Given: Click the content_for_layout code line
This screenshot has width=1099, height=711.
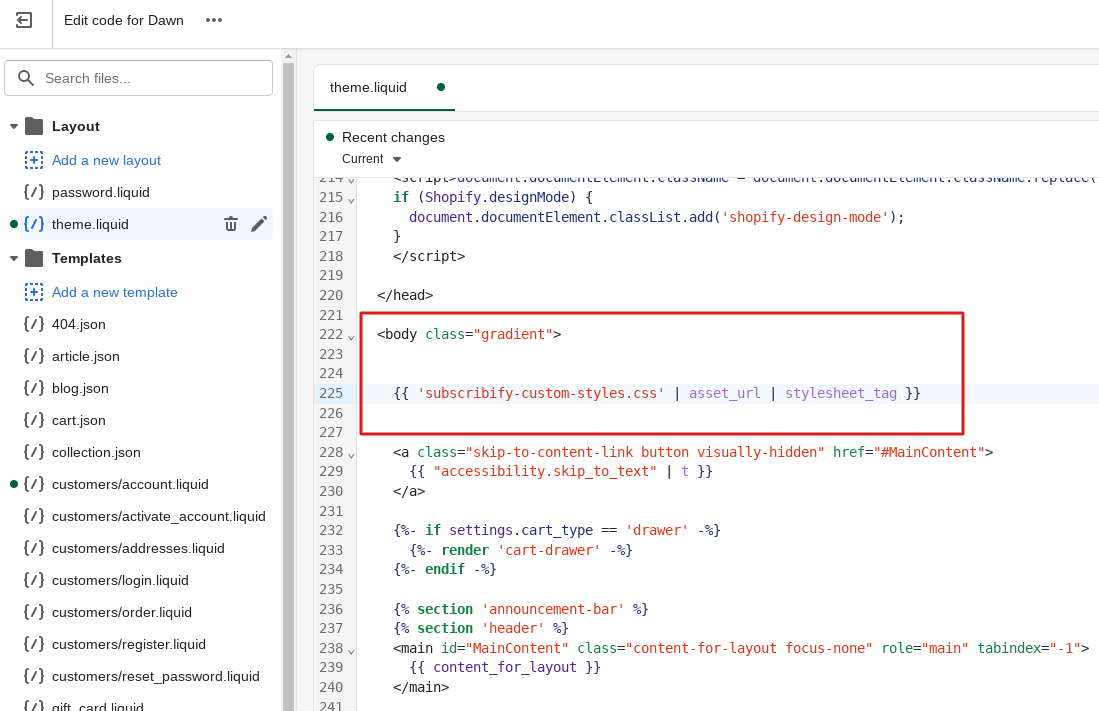Looking at the screenshot, I should point(505,668).
